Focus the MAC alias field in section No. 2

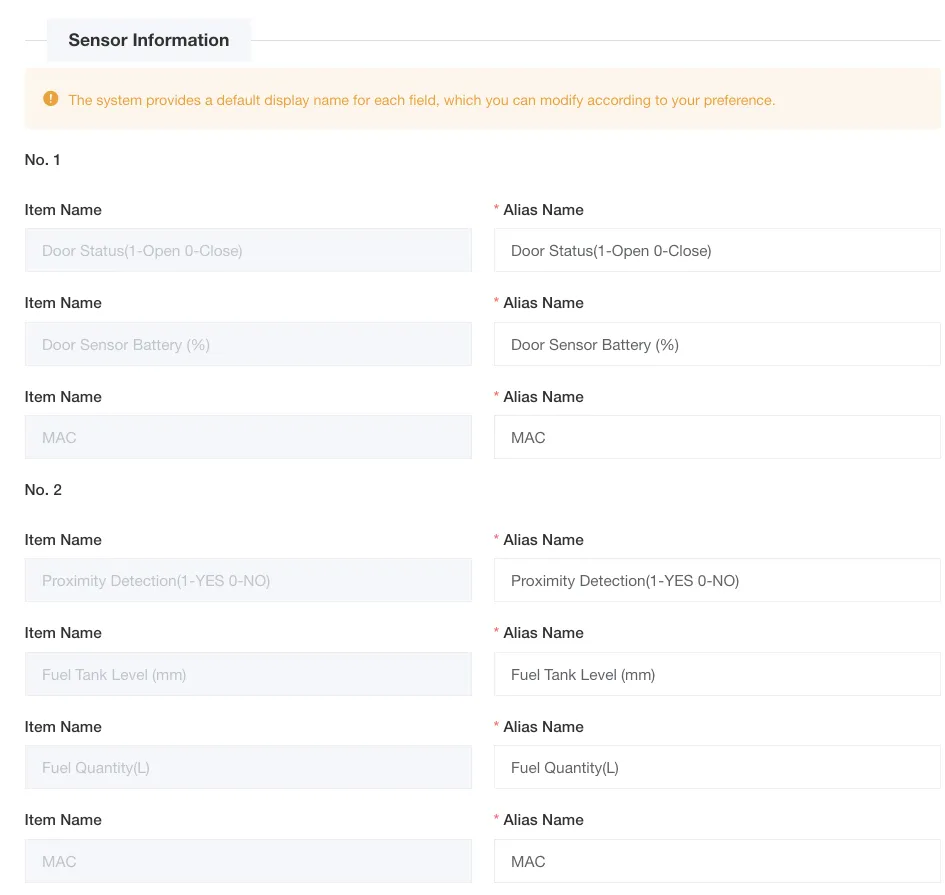pos(716,861)
